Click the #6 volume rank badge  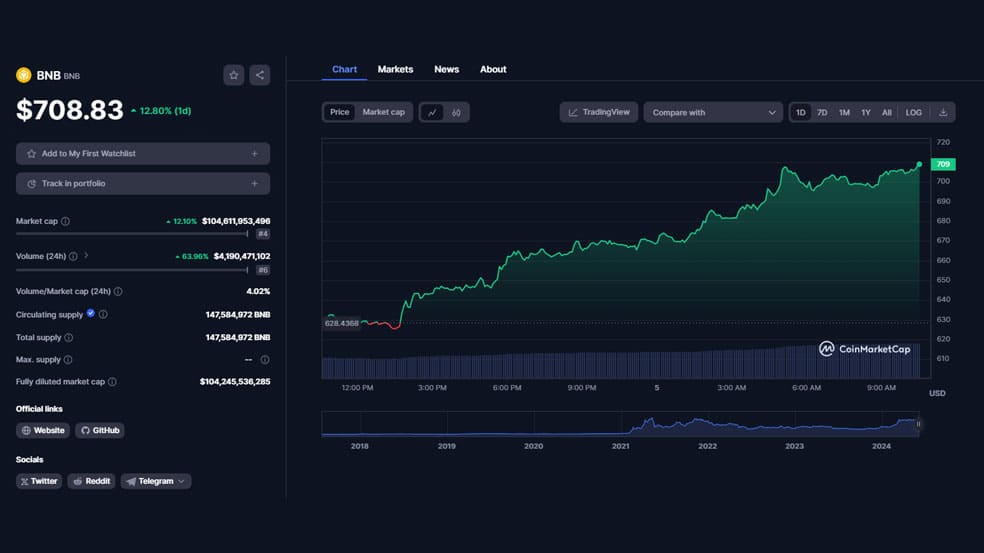263,271
